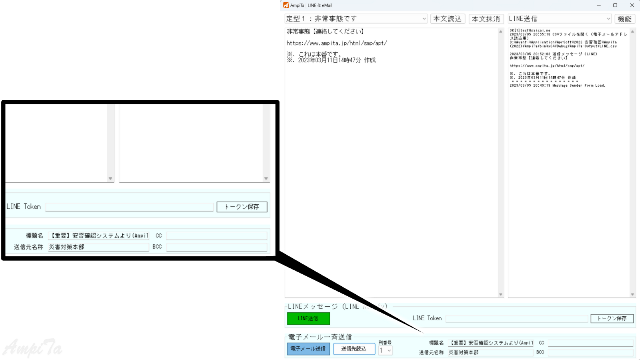Click the 本文読込 button
Screen dimensions: 640x360
(x=447, y=19)
